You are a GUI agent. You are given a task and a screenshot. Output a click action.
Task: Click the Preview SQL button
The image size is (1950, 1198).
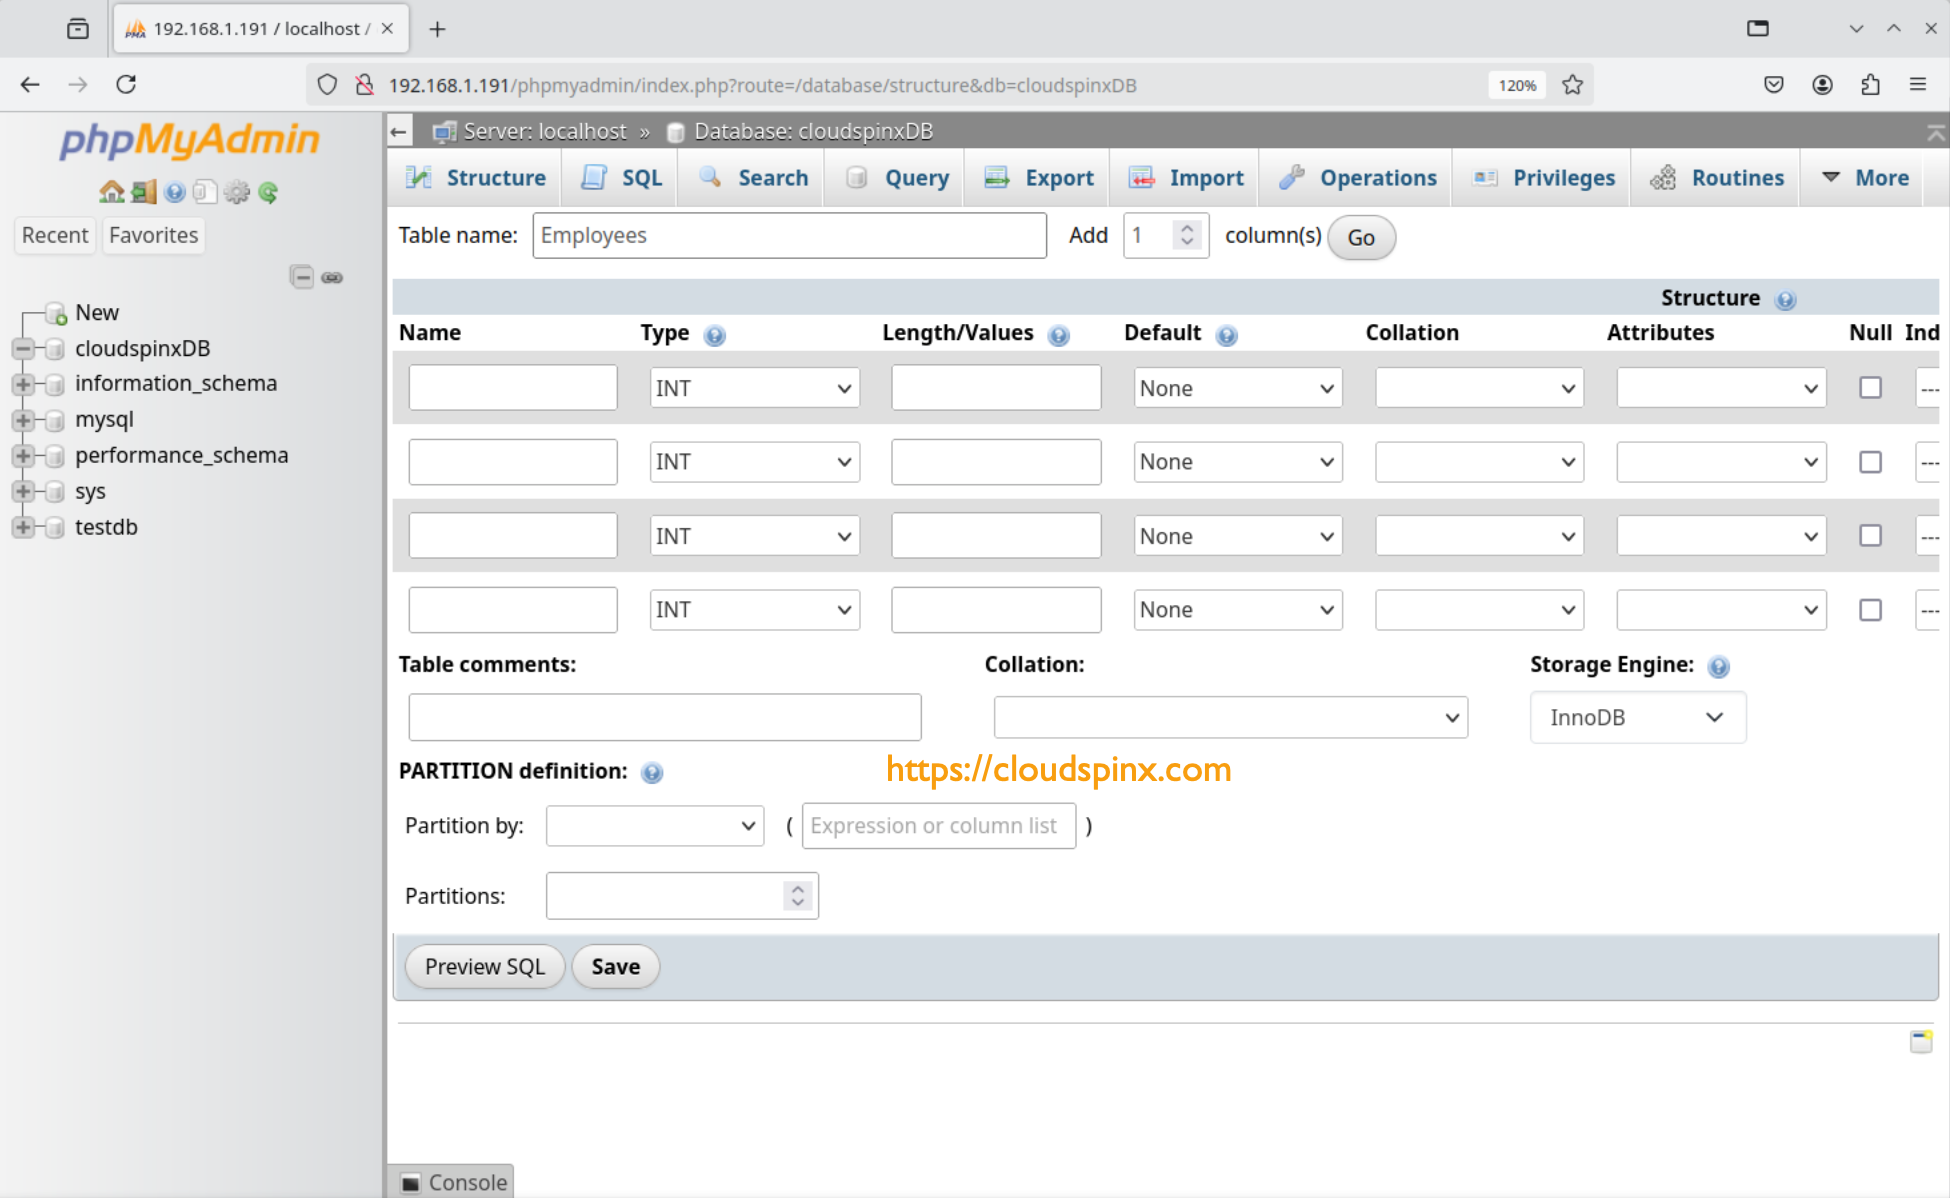click(x=484, y=966)
